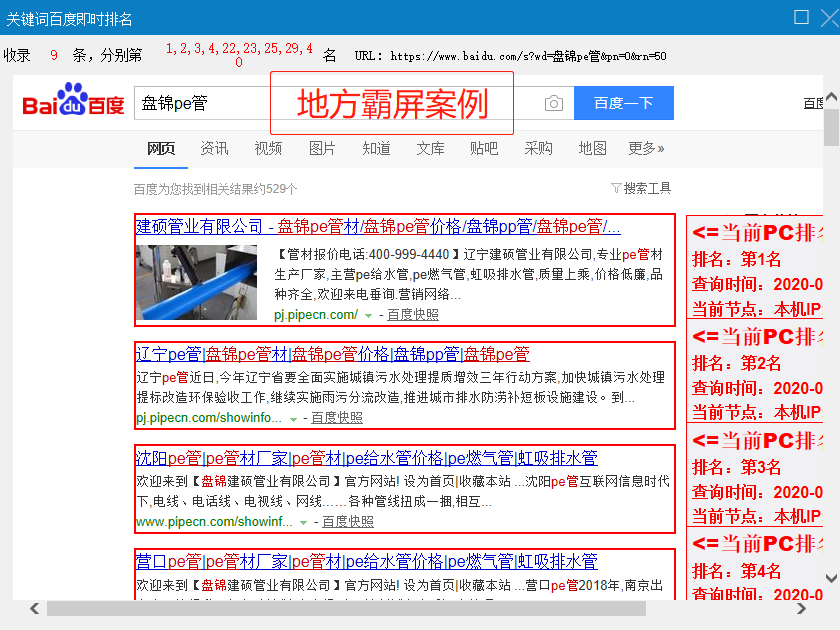Click vertical scrollbar down arrow
Screen dimensions: 840x630
(831, 578)
